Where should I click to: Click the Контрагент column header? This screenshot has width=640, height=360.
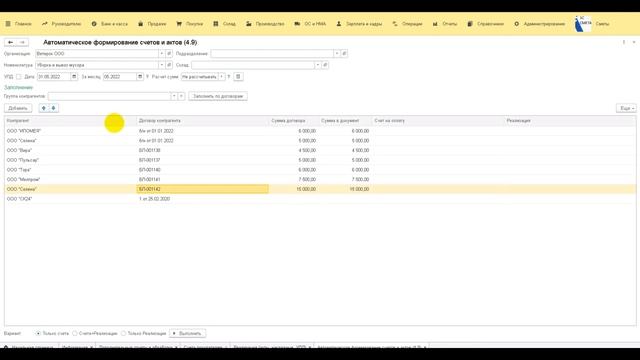click(x=70, y=121)
